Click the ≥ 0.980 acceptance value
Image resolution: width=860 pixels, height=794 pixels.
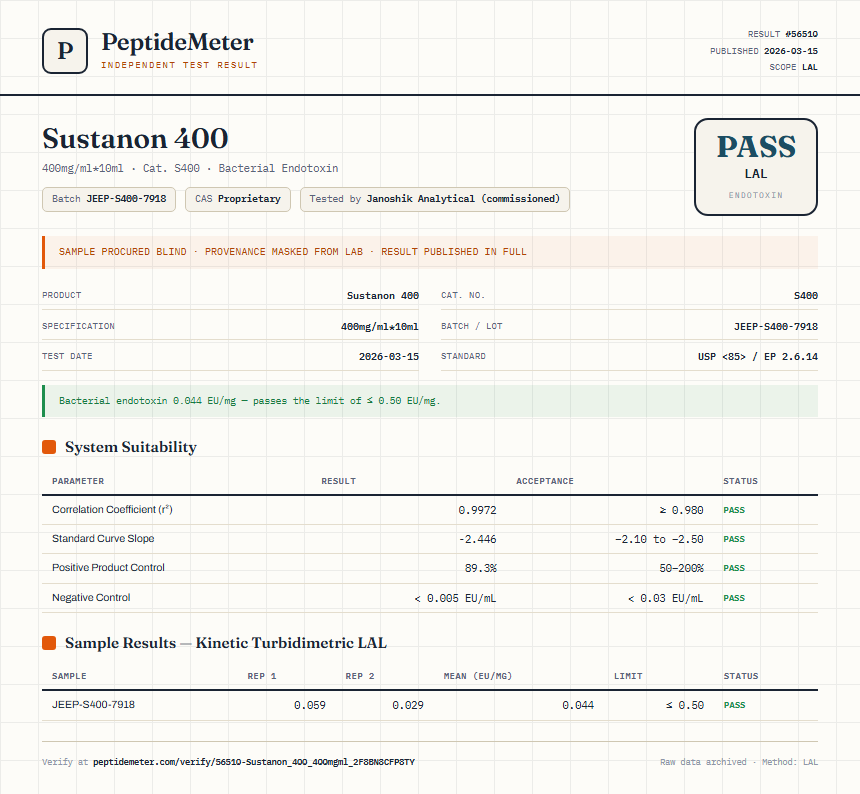tap(681, 510)
